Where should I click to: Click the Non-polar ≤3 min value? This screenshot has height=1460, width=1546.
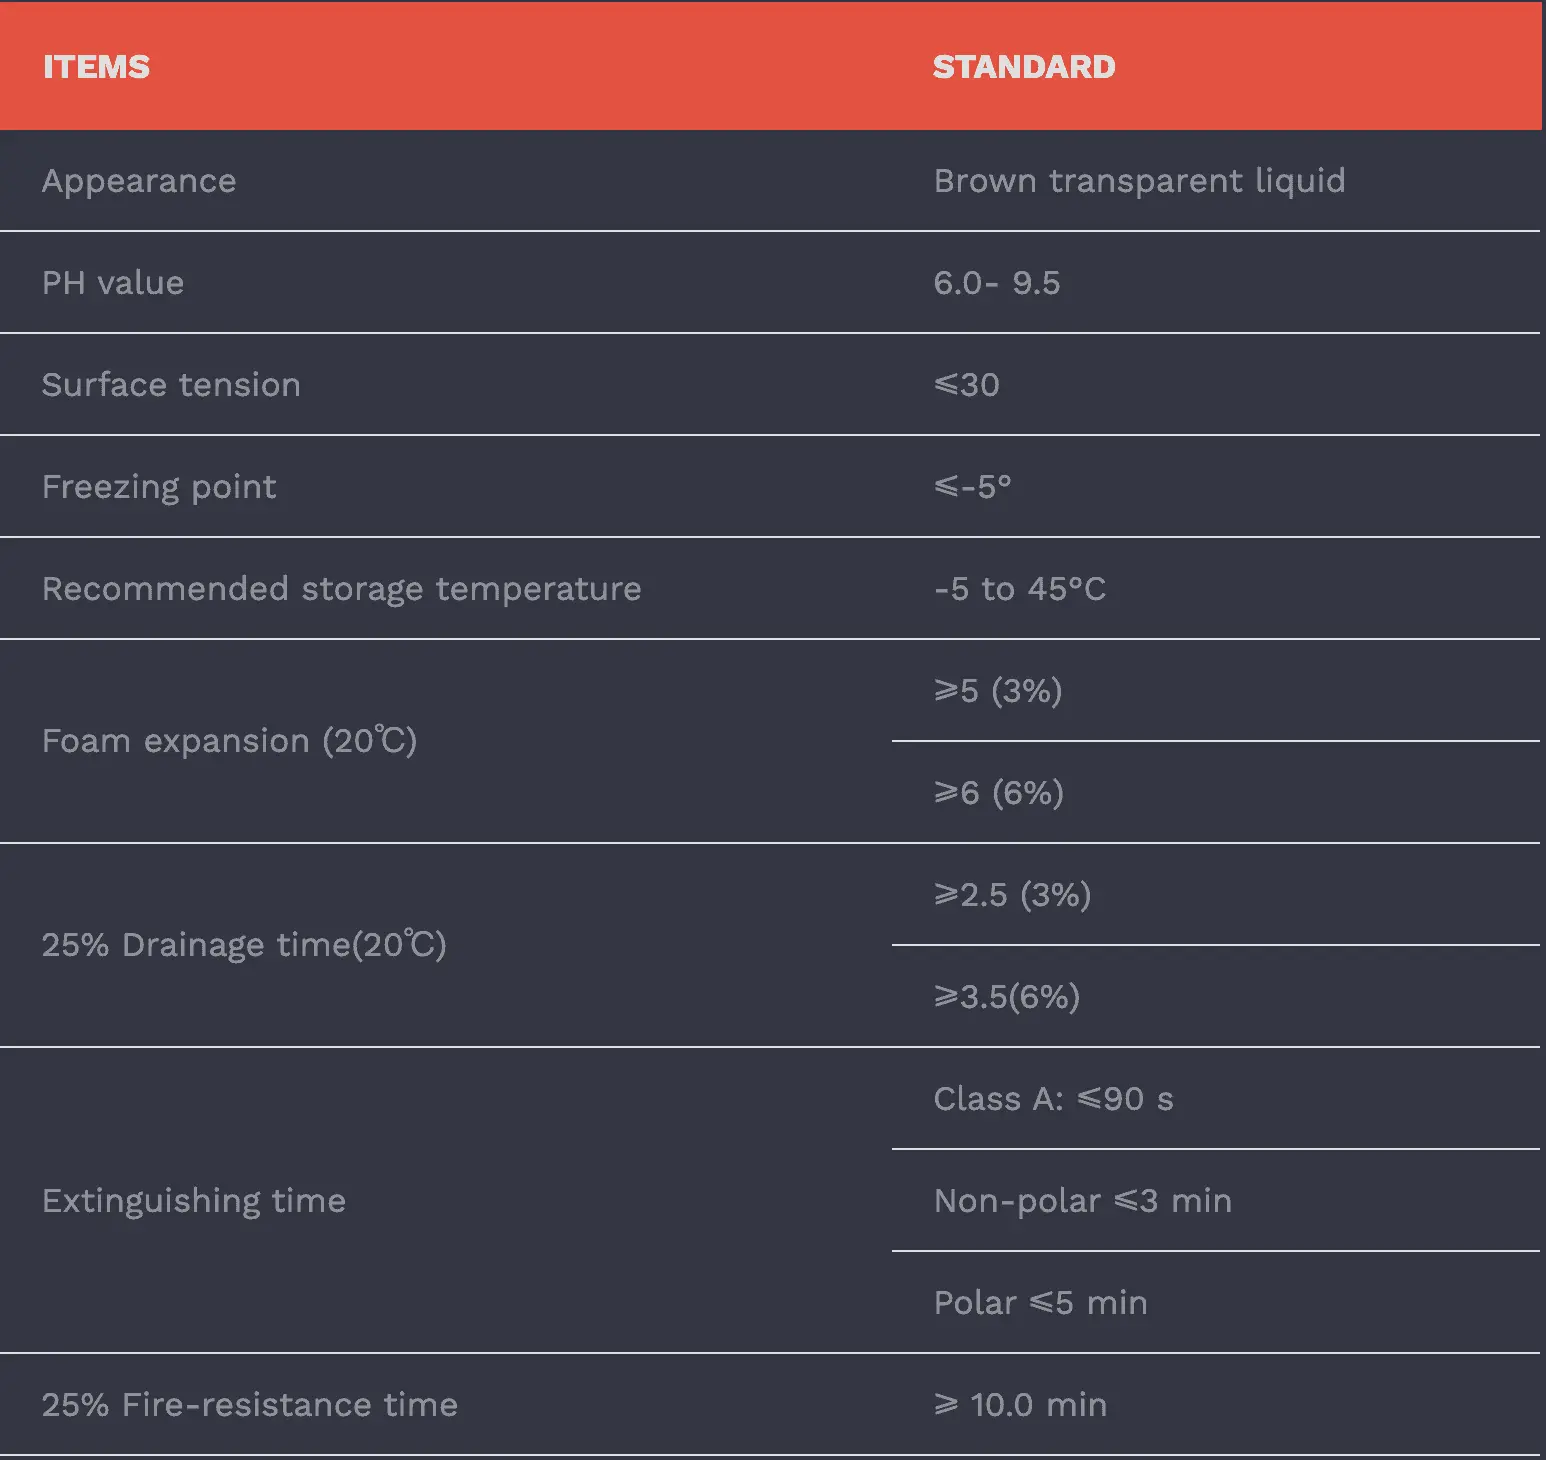pyautogui.click(x=1082, y=1201)
